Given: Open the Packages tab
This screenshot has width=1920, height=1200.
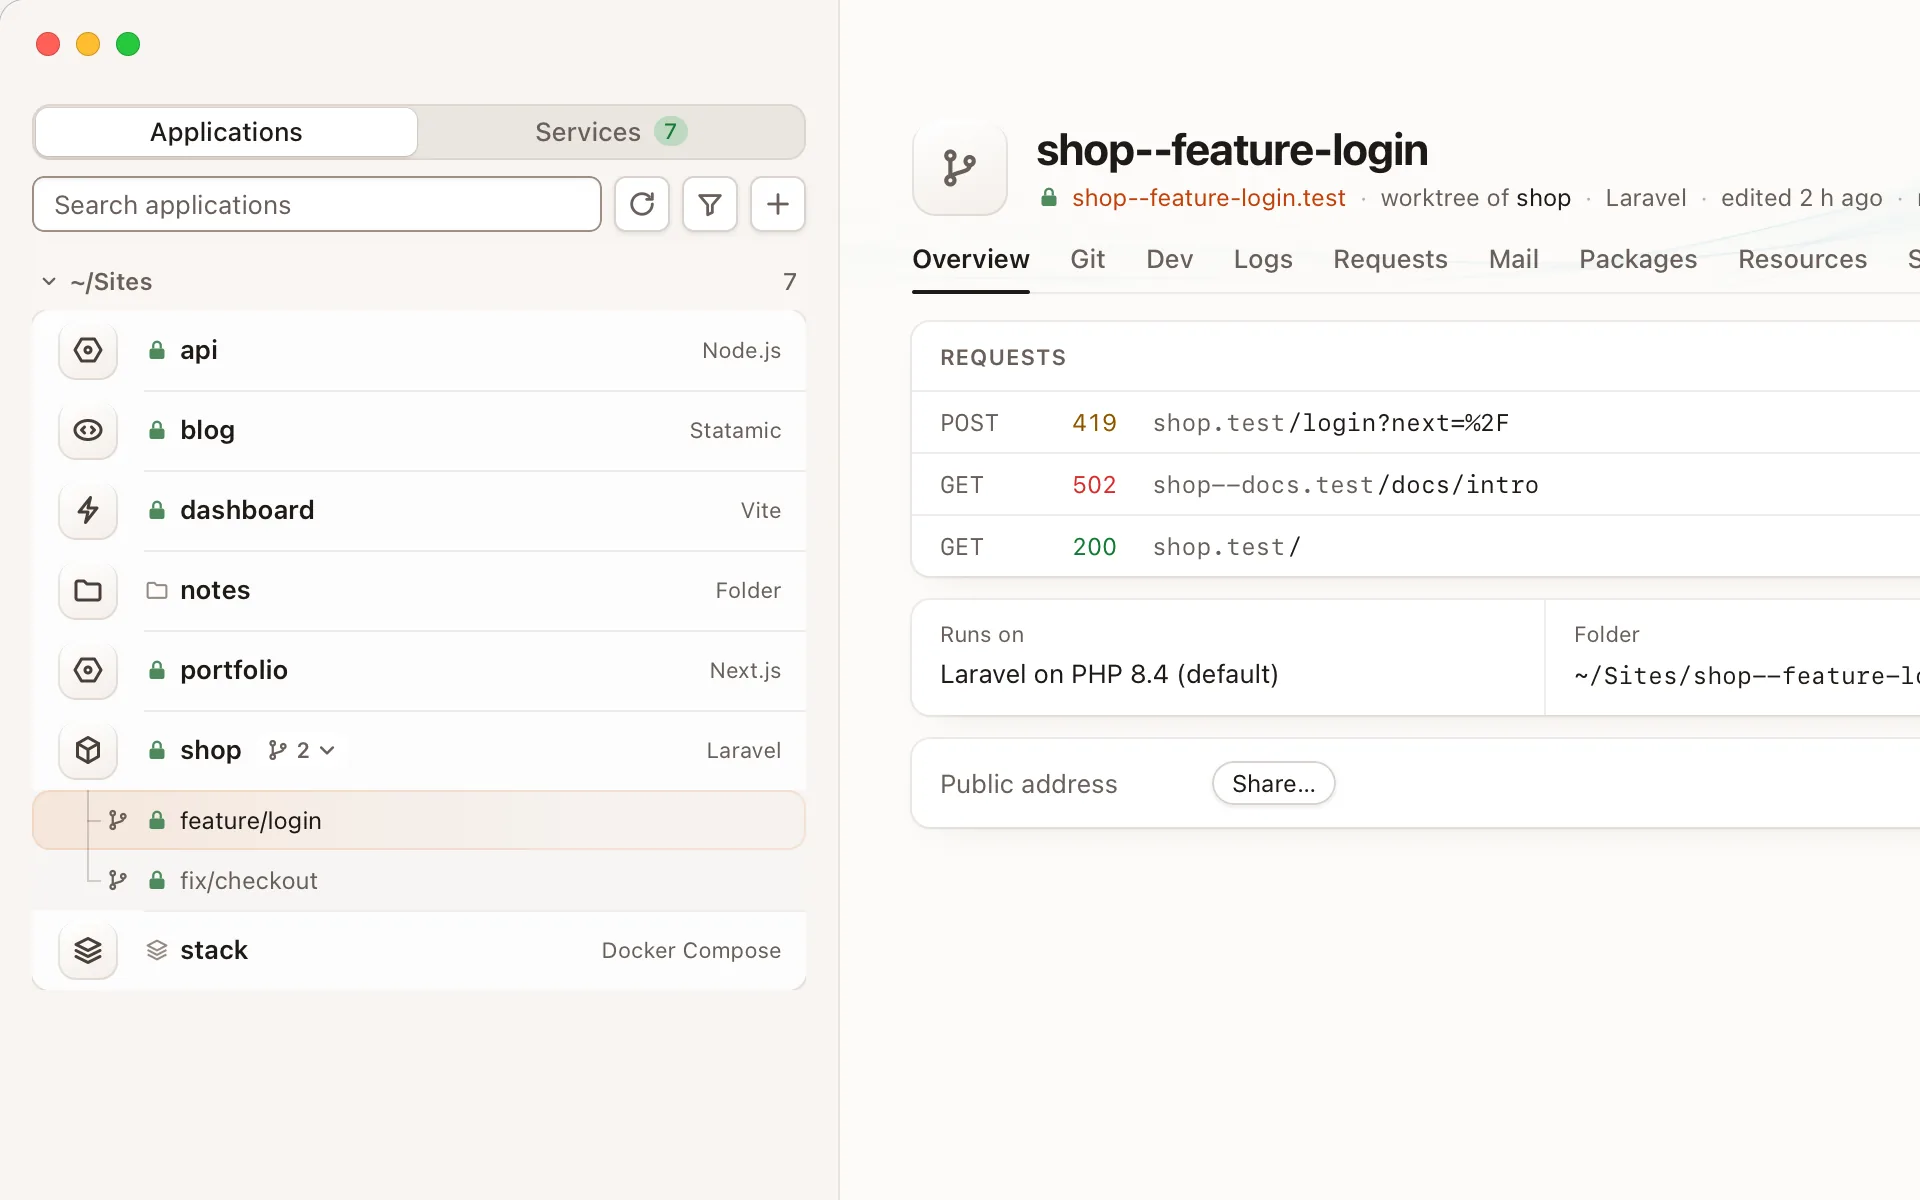Looking at the screenshot, I should [1638, 259].
